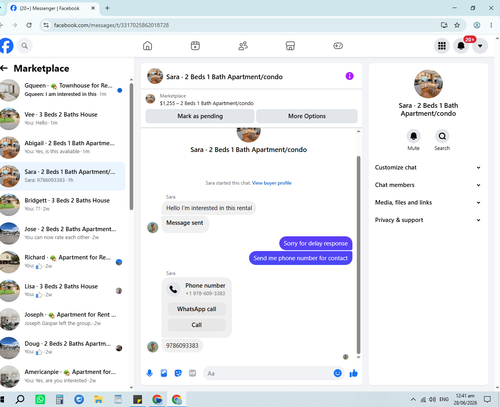Reload the page in browser
This screenshot has width=500, height=407.
click(29, 25)
